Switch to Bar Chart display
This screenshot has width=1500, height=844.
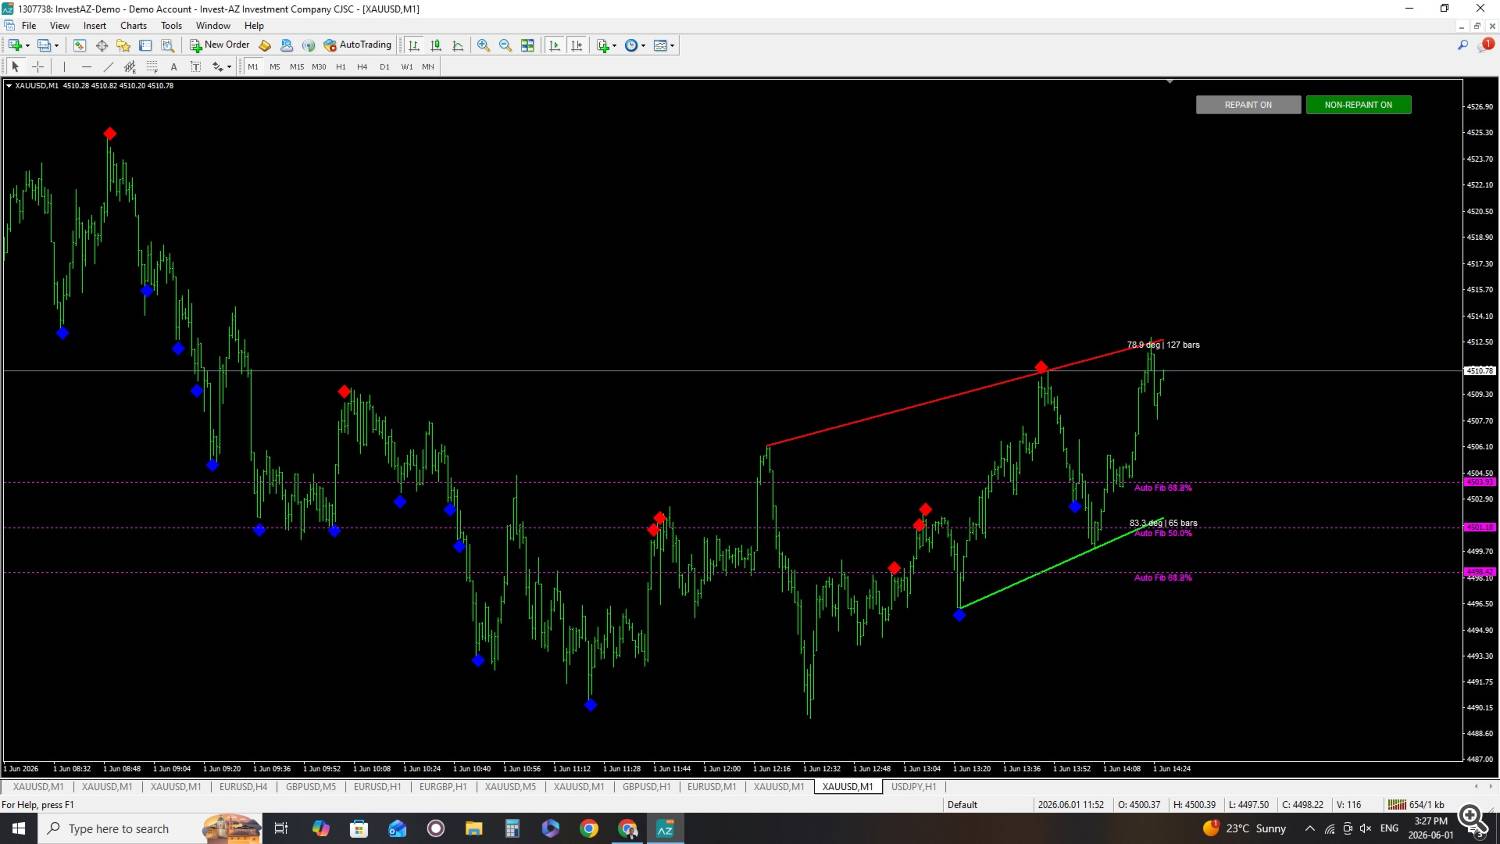(x=414, y=45)
